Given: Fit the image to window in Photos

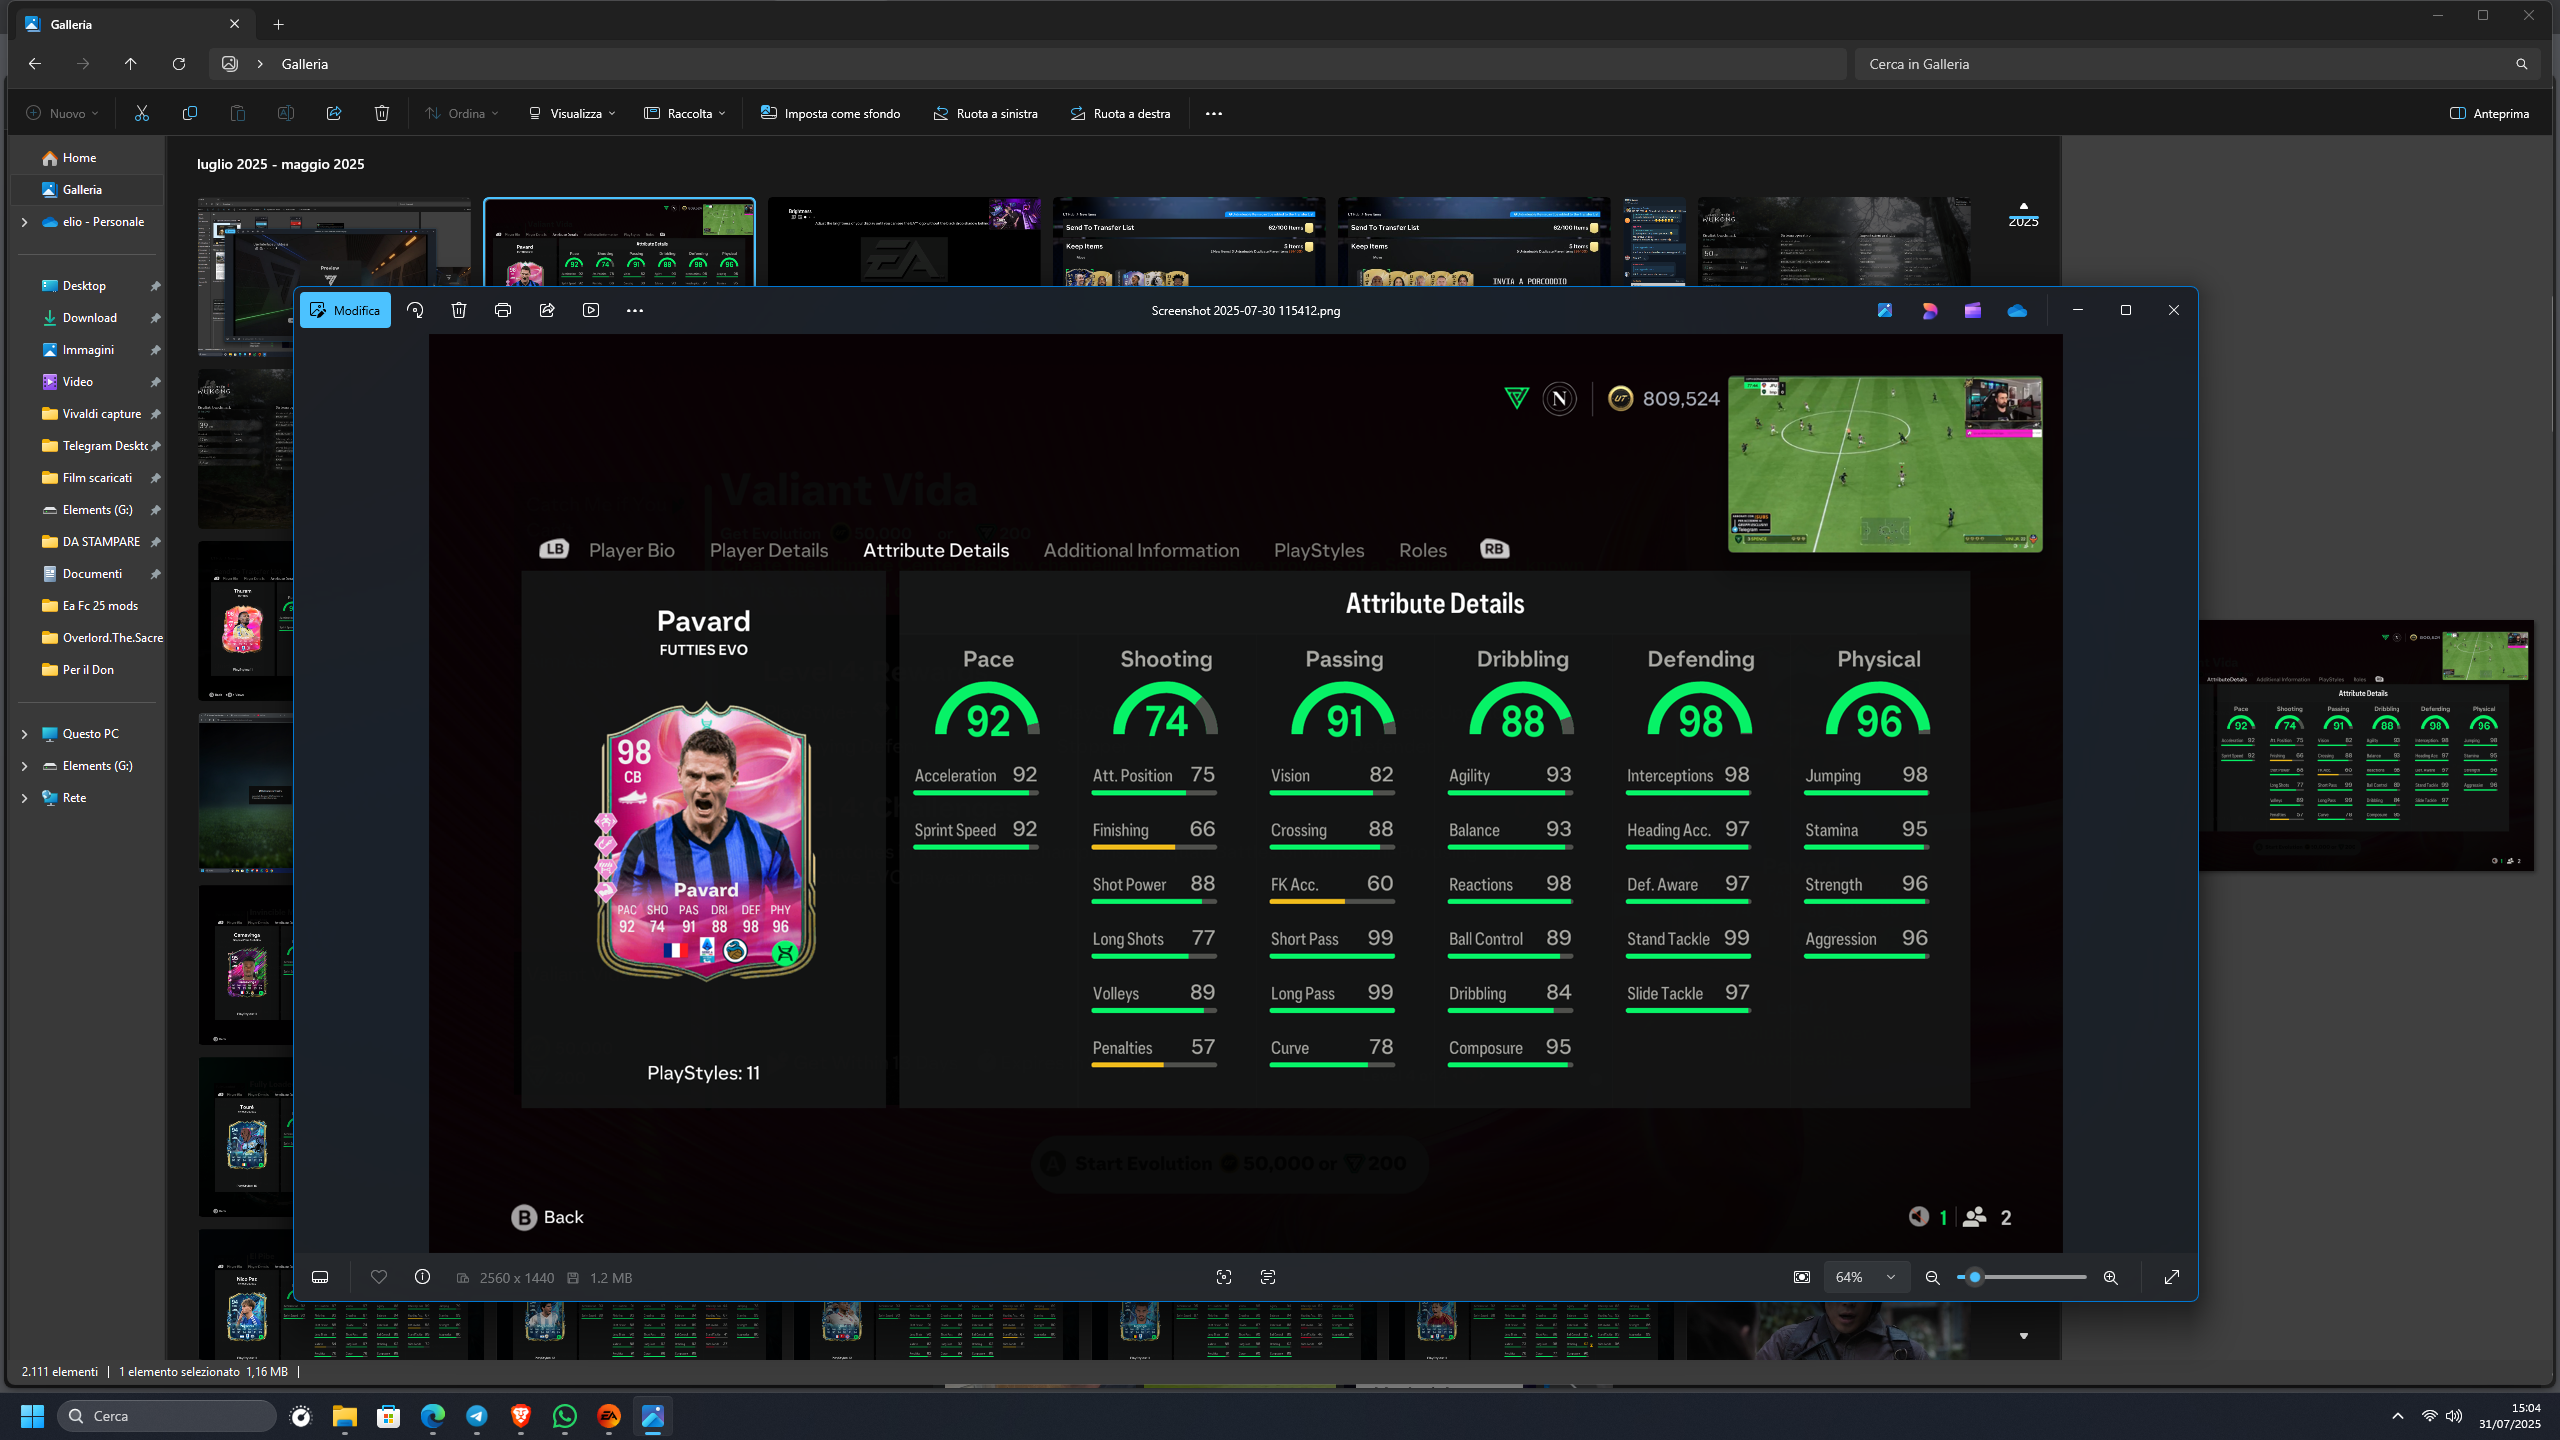Looking at the screenshot, I should coord(1802,1277).
